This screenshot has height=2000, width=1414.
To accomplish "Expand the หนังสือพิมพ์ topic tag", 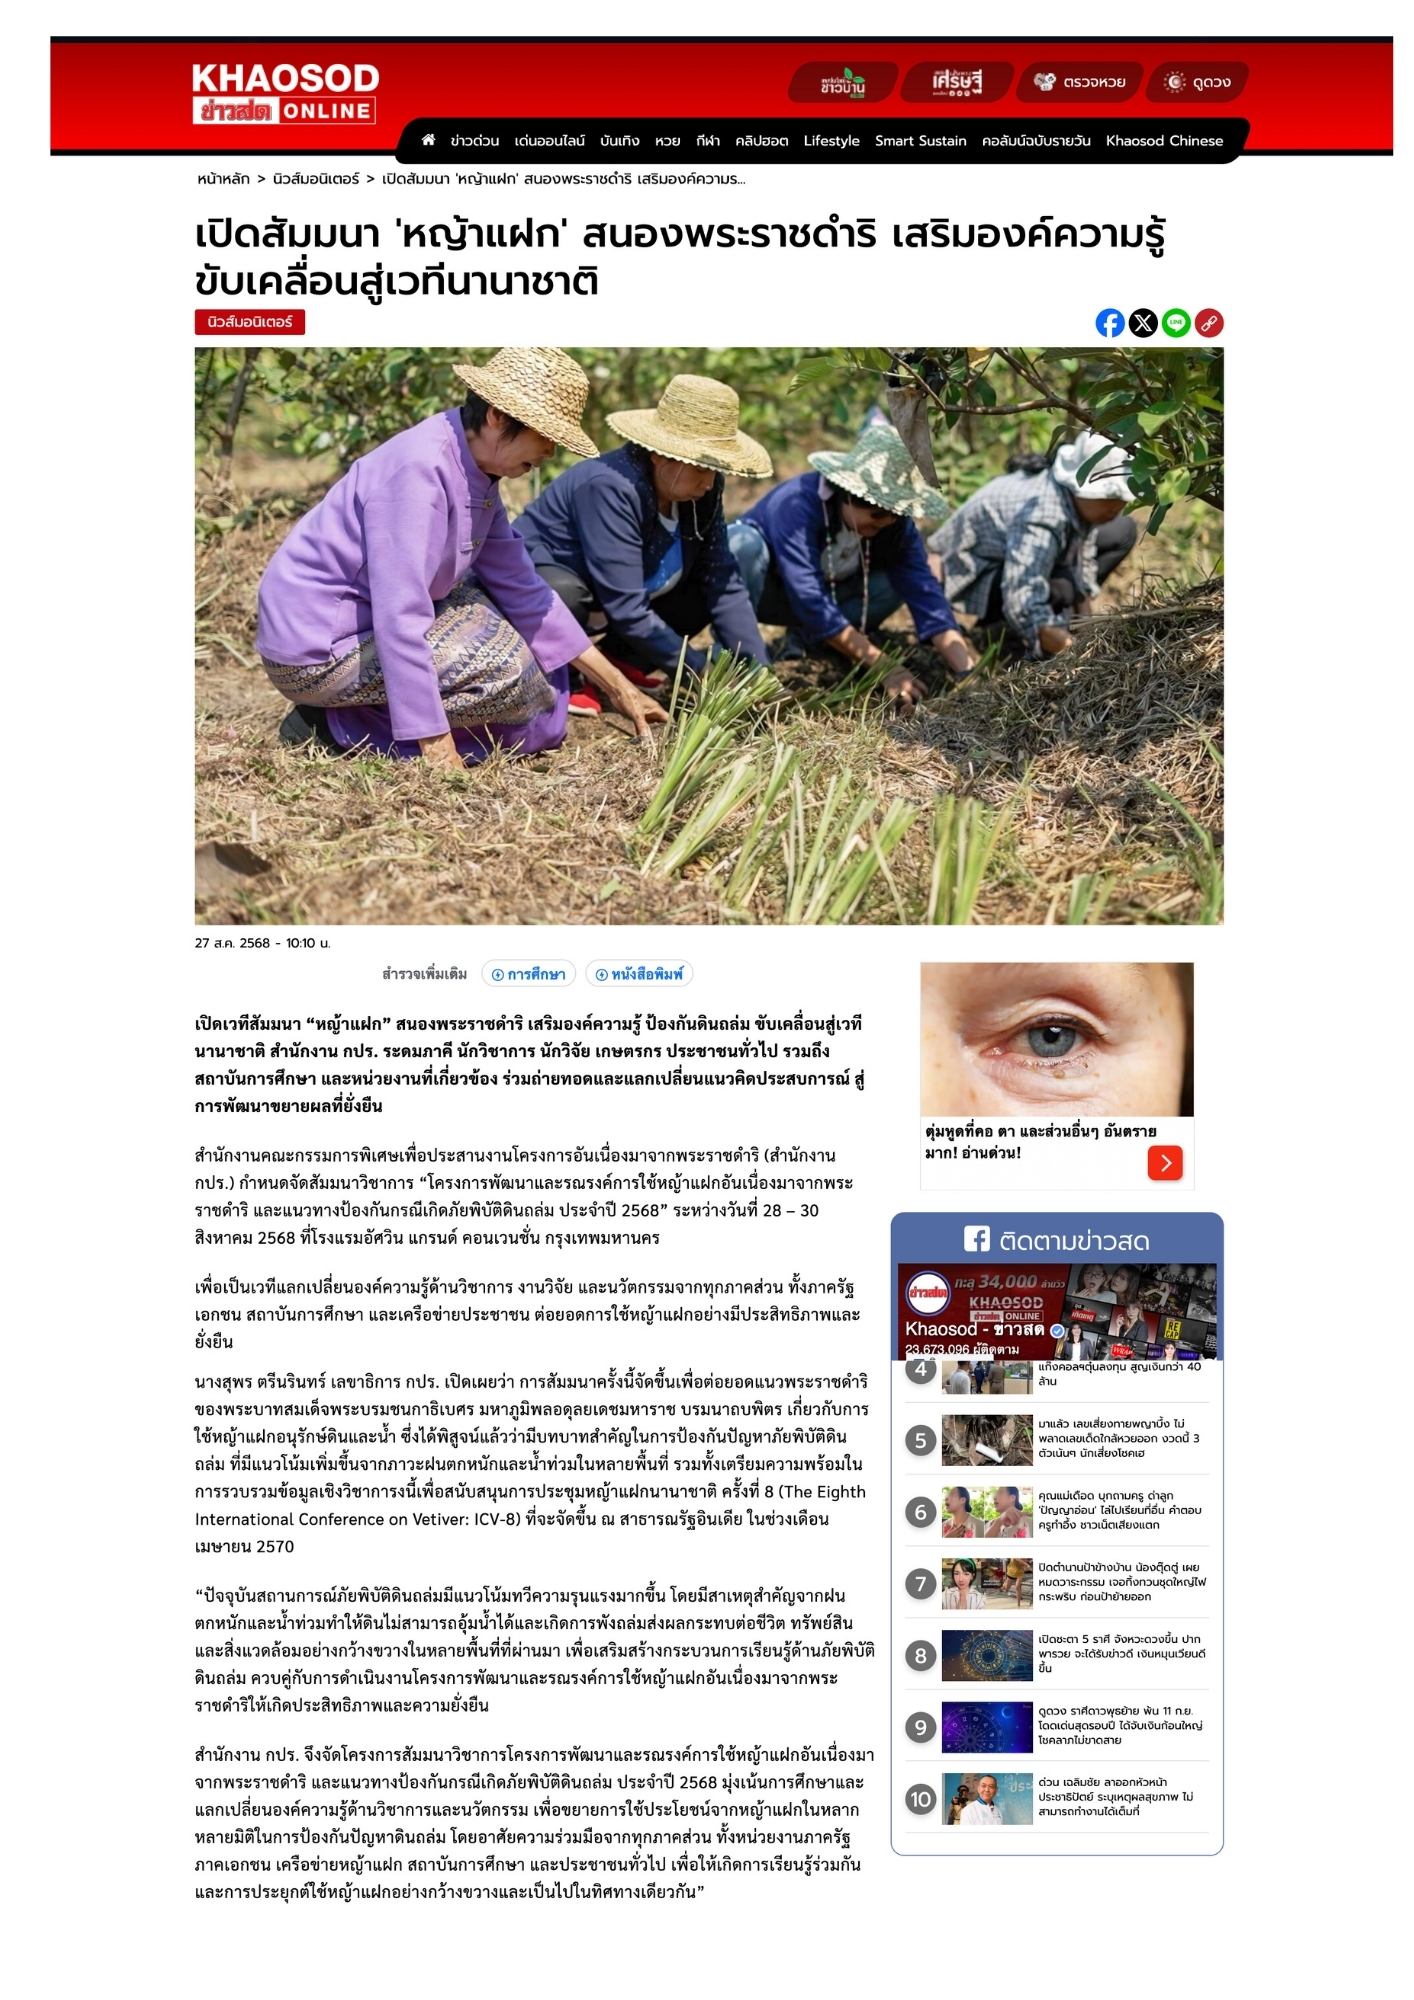I will coord(639,974).
